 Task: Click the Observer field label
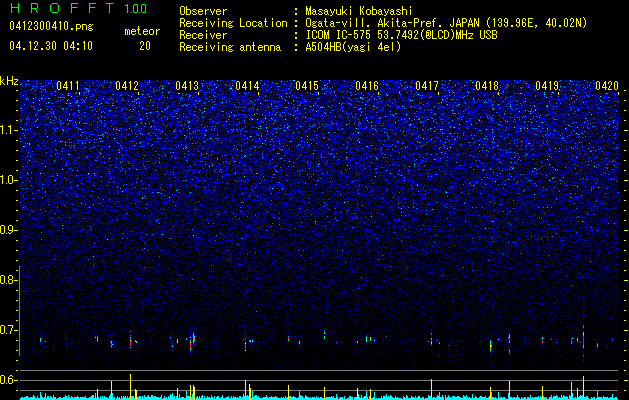(x=203, y=11)
